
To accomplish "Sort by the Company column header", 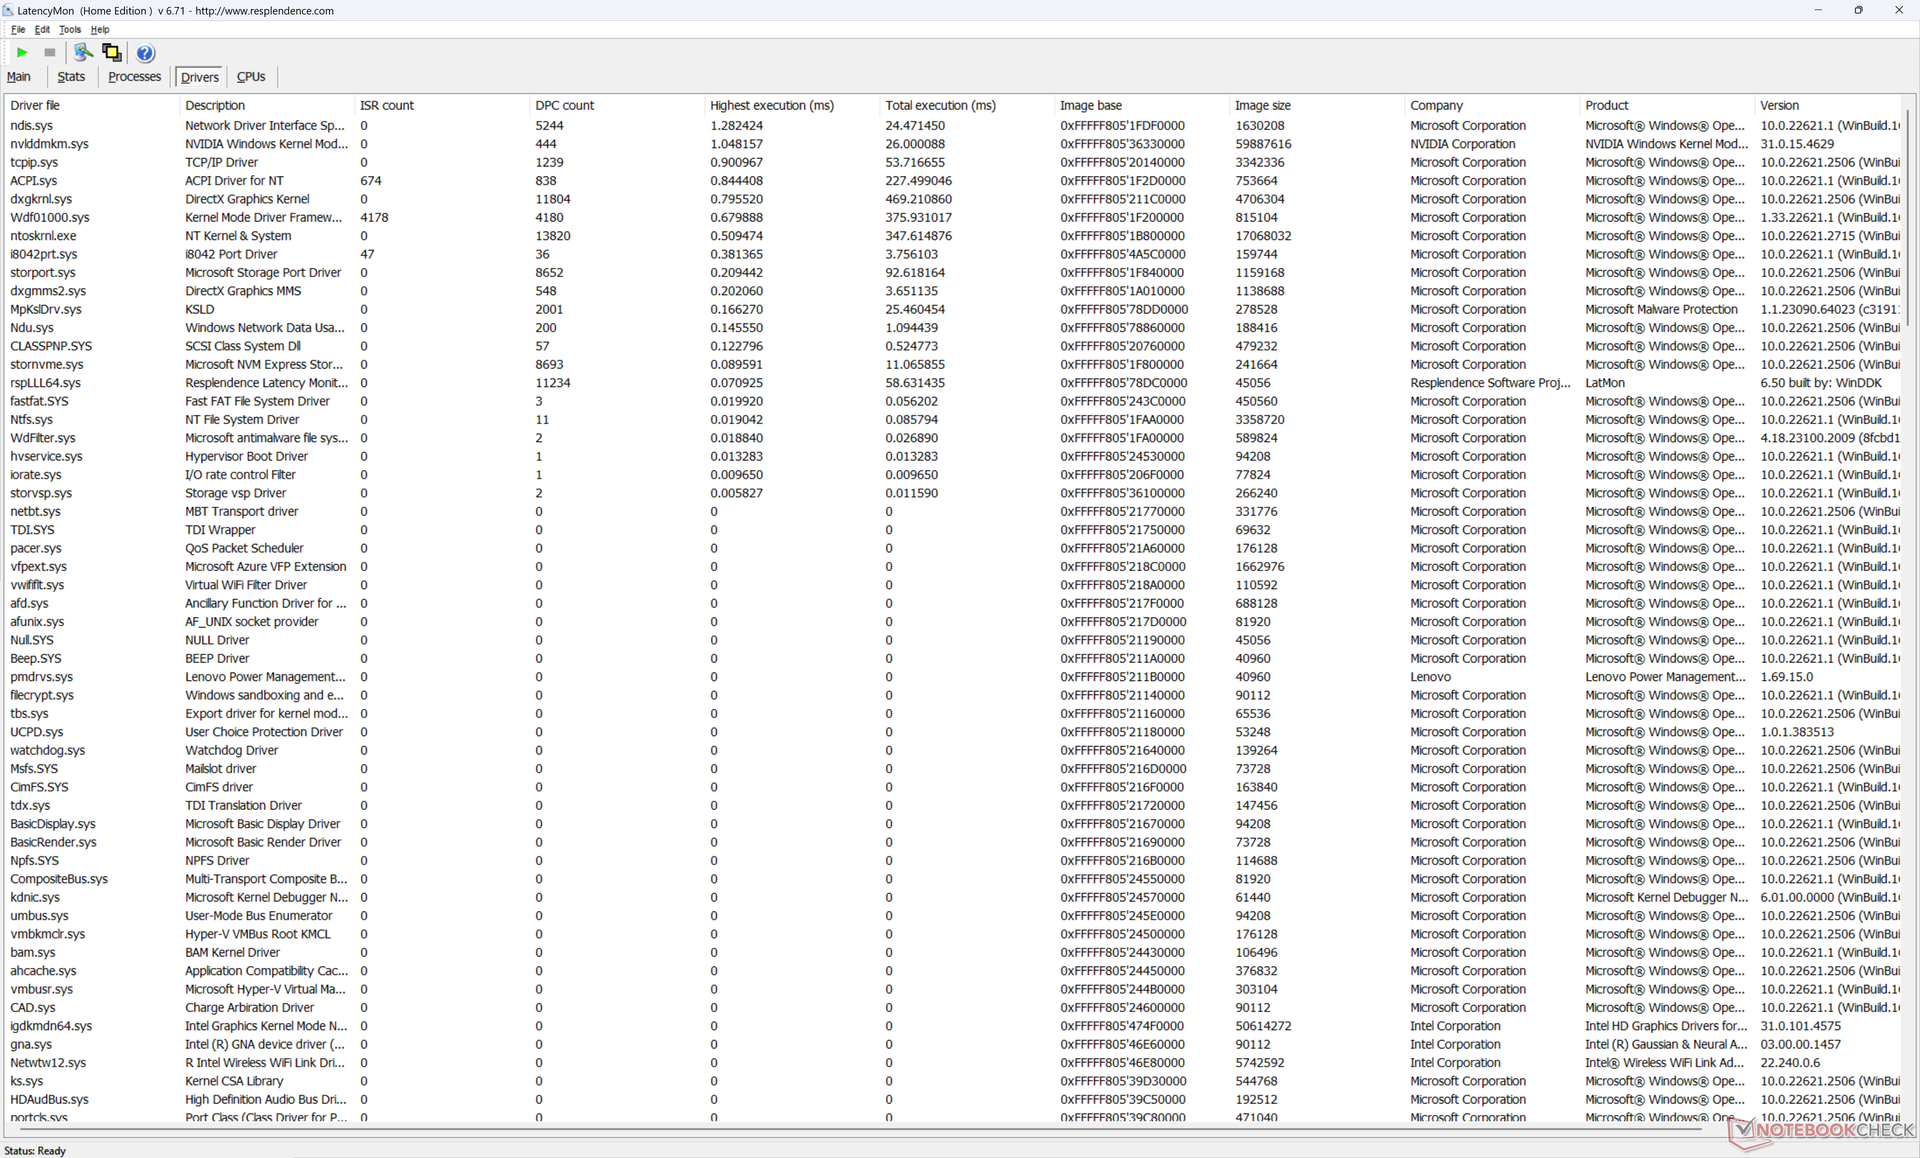I will pyautogui.click(x=1492, y=105).
